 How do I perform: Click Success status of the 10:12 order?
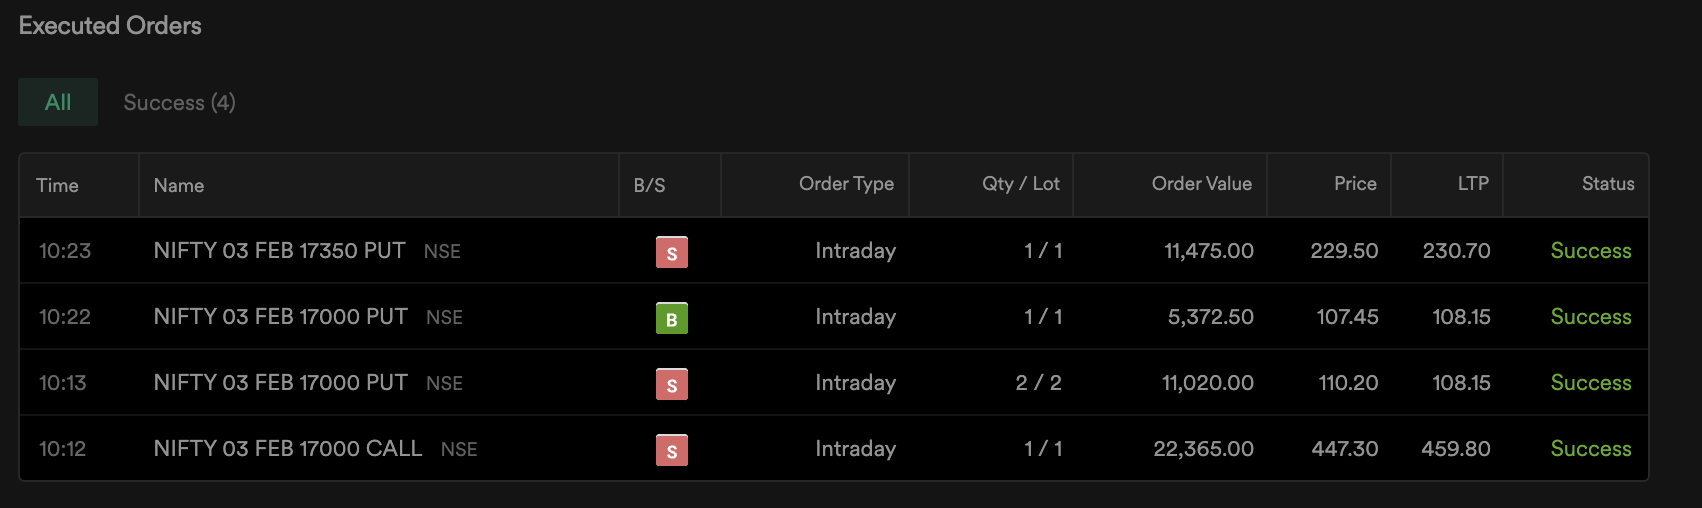click(x=1591, y=448)
